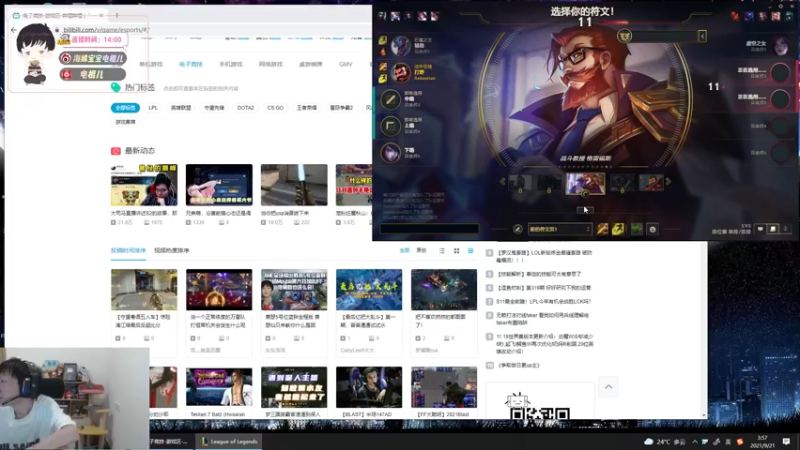Viewport: 800px width, 450px height.
Task: Open first 最新动态 video thumbnail
Action: tap(144, 185)
